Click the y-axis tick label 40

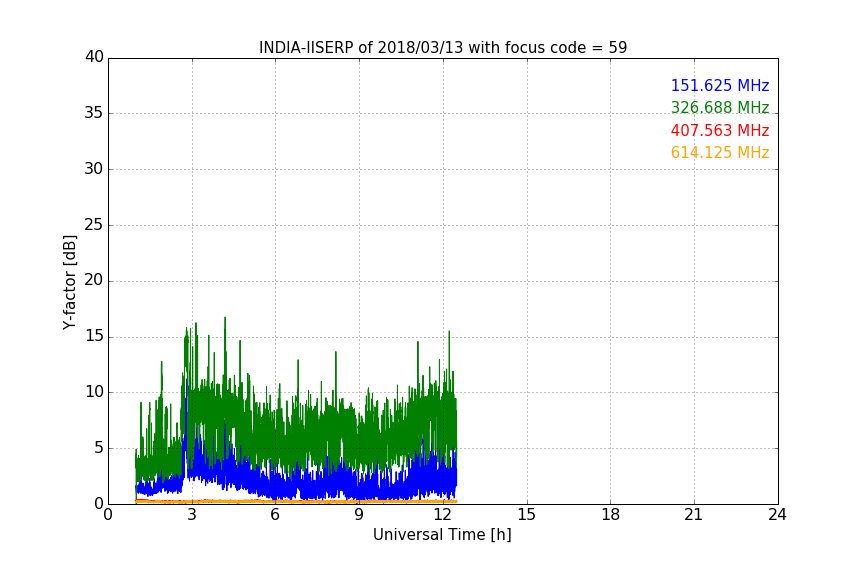click(x=94, y=57)
